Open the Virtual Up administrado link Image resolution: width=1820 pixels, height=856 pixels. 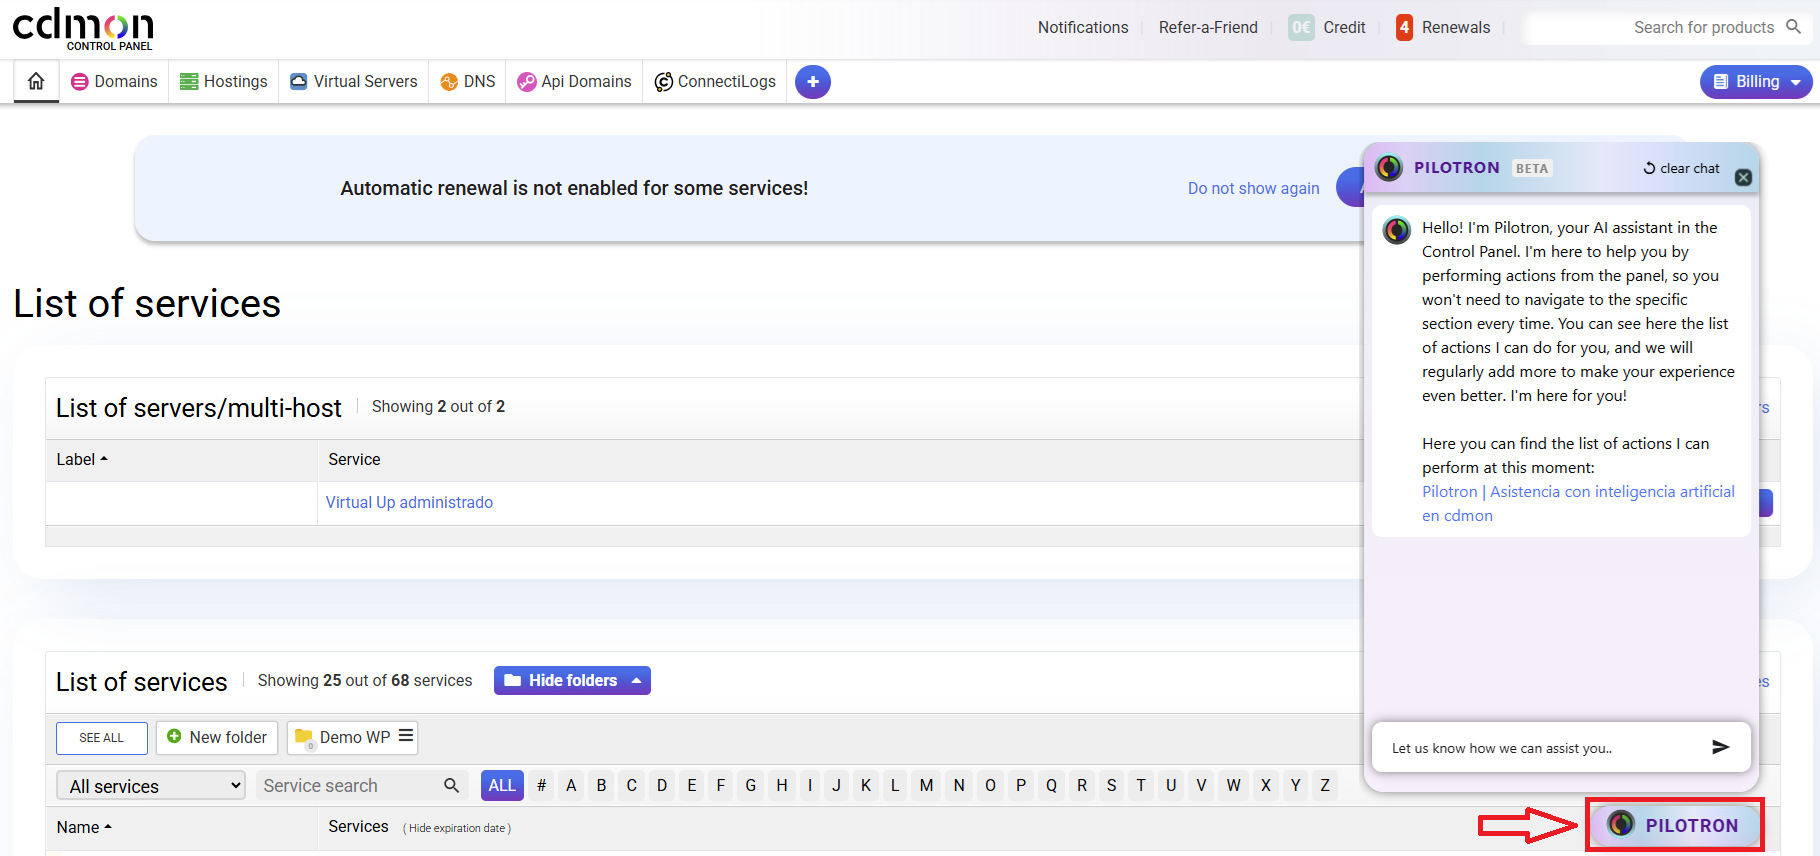(x=409, y=502)
